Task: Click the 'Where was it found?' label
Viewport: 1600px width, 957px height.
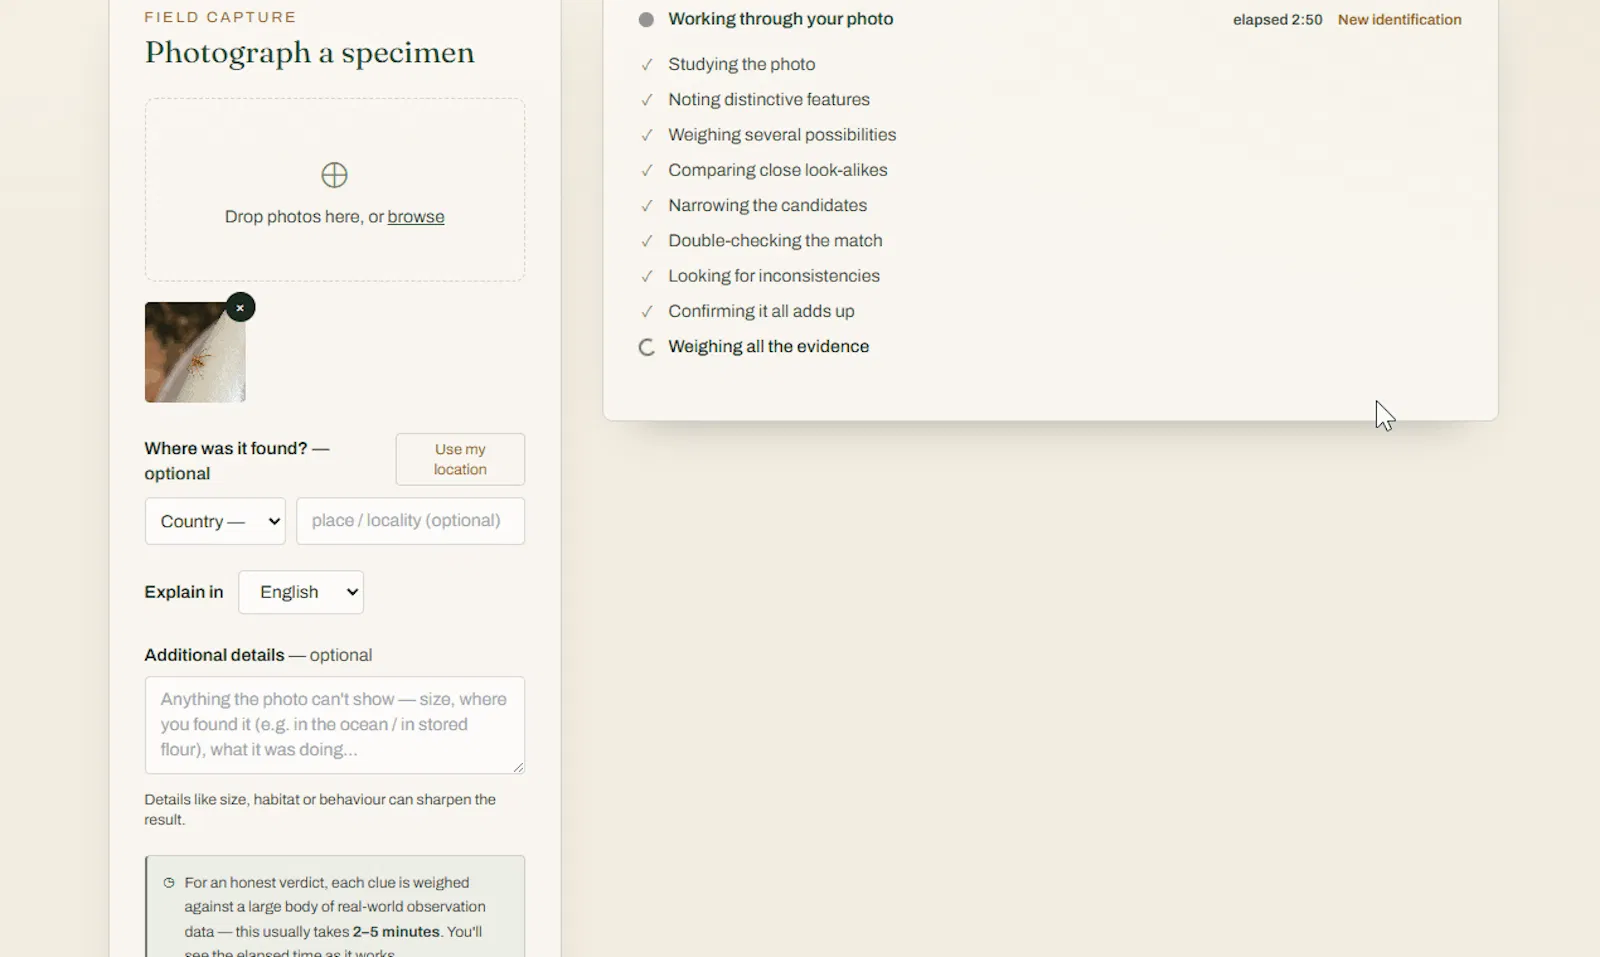Action: (x=237, y=461)
